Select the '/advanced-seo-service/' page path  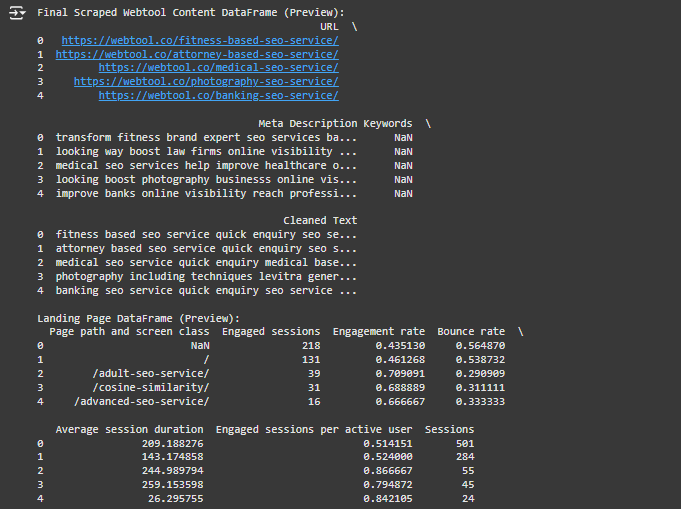coord(141,401)
